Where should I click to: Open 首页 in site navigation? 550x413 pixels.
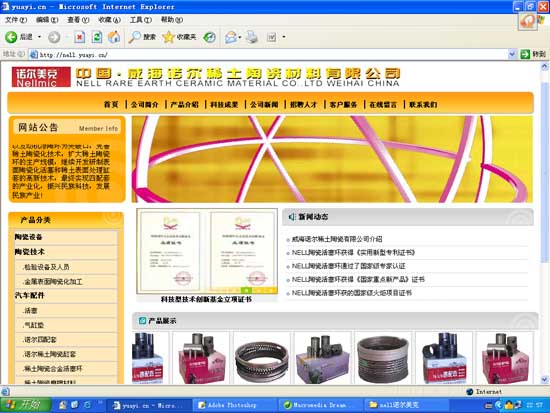(x=111, y=105)
